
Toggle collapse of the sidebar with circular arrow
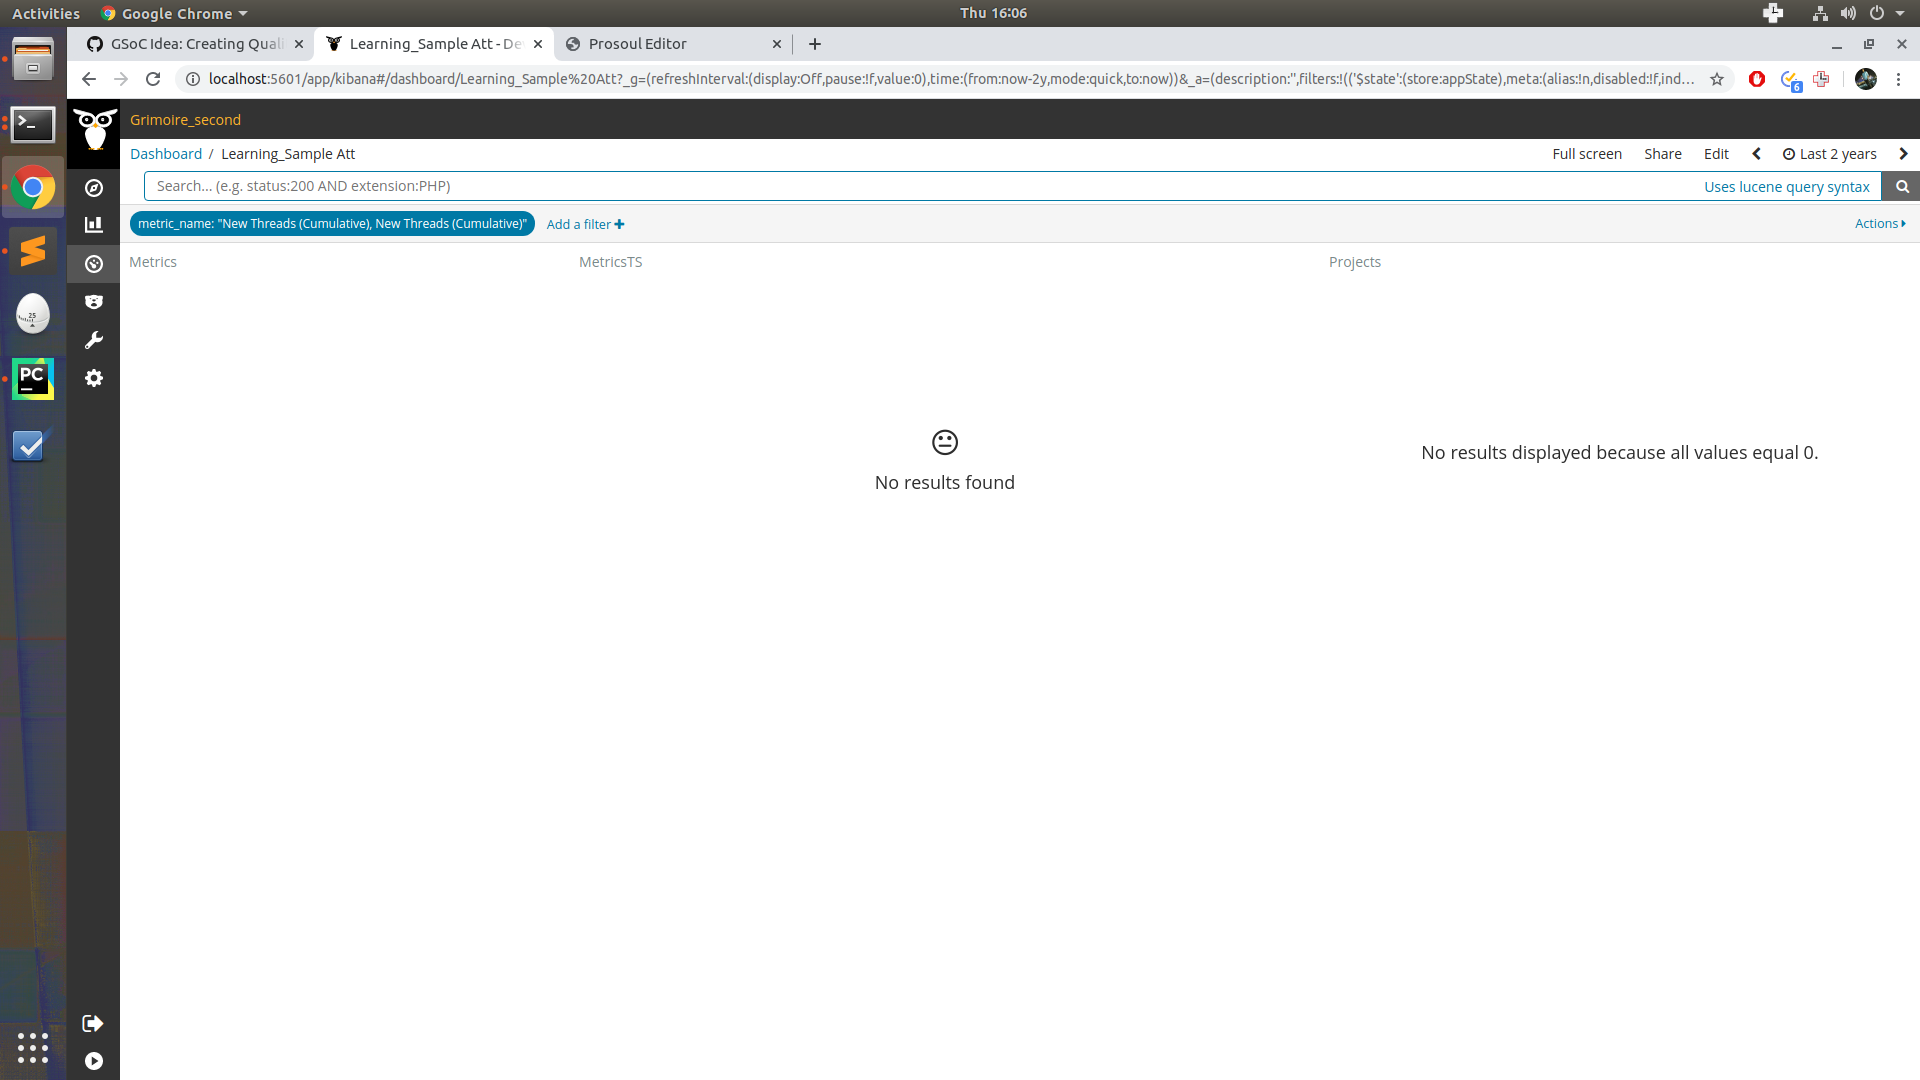[x=93, y=1061]
